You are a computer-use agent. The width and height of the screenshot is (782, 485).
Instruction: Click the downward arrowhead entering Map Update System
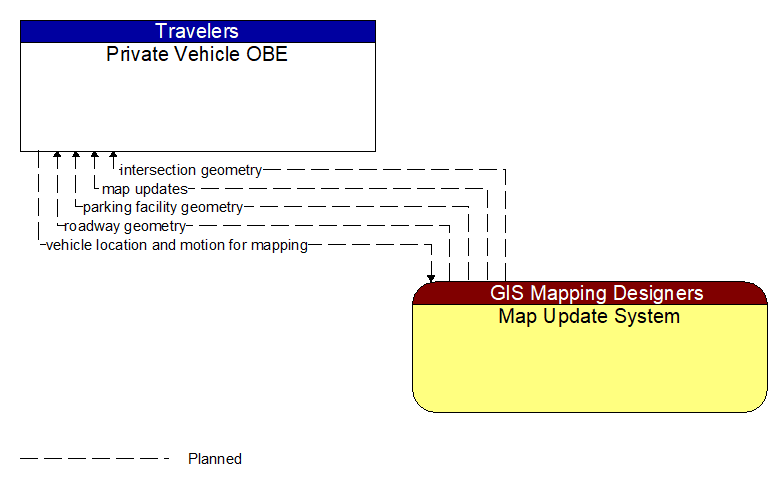(431, 276)
